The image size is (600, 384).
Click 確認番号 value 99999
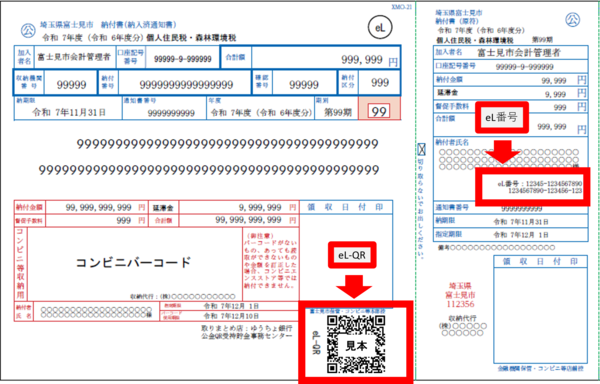[303, 85]
